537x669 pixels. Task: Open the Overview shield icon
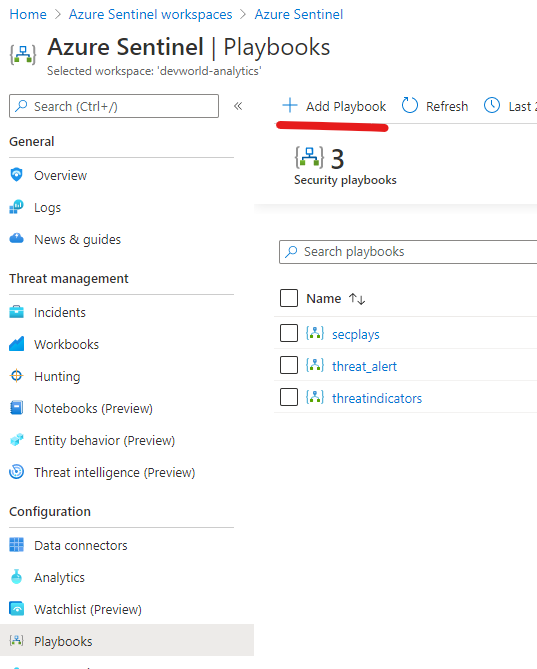click(x=16, y=175)
